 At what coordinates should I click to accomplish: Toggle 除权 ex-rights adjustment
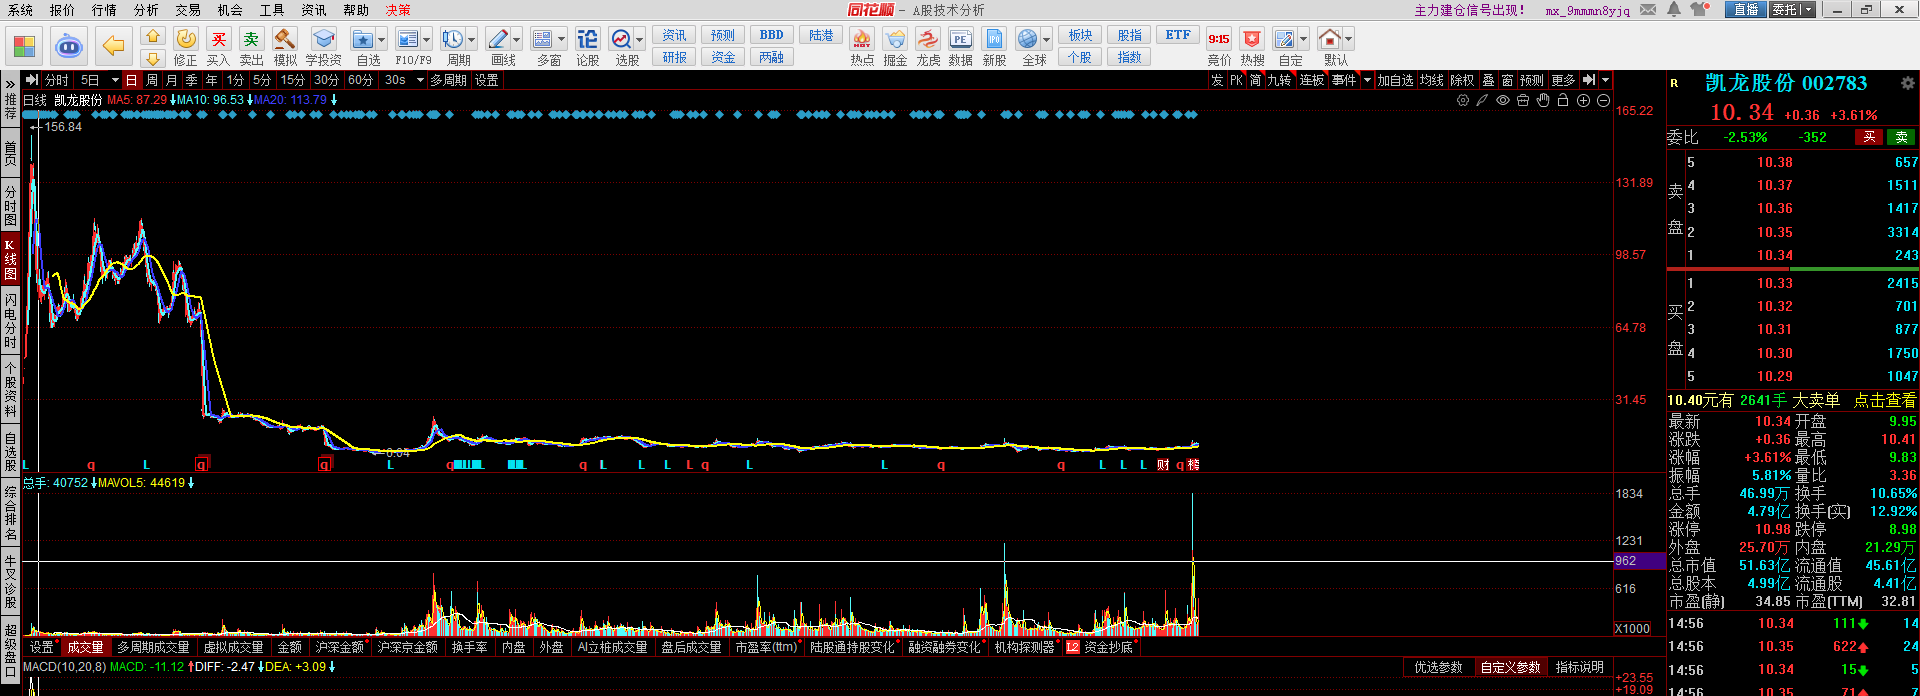[x=1462, y=80]
